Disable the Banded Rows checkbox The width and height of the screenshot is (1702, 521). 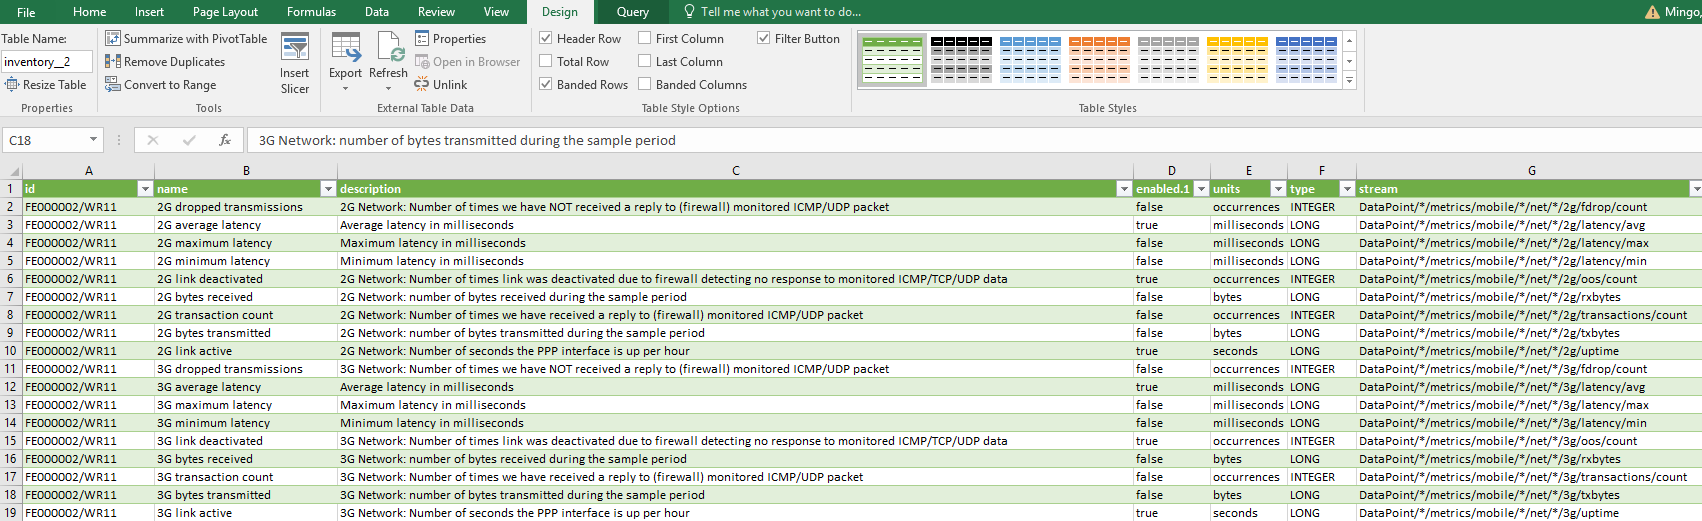click(x=546, y=84)
